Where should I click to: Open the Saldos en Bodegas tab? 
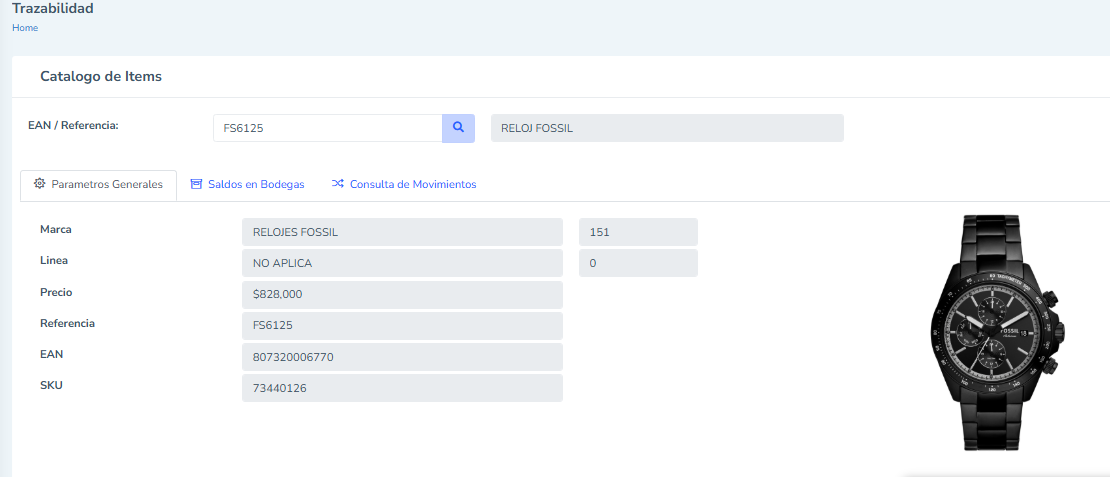click(x=255, y=185)
